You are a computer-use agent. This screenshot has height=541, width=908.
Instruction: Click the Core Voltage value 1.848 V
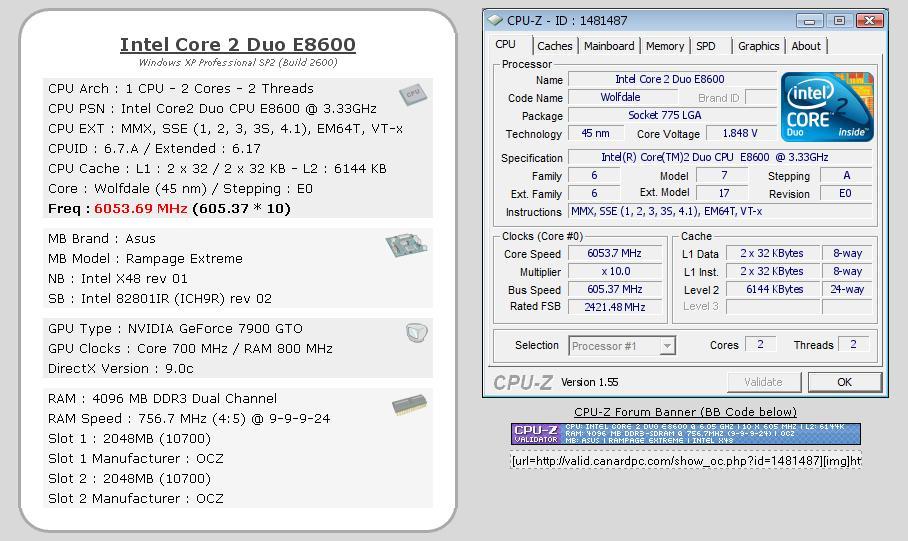740,133
